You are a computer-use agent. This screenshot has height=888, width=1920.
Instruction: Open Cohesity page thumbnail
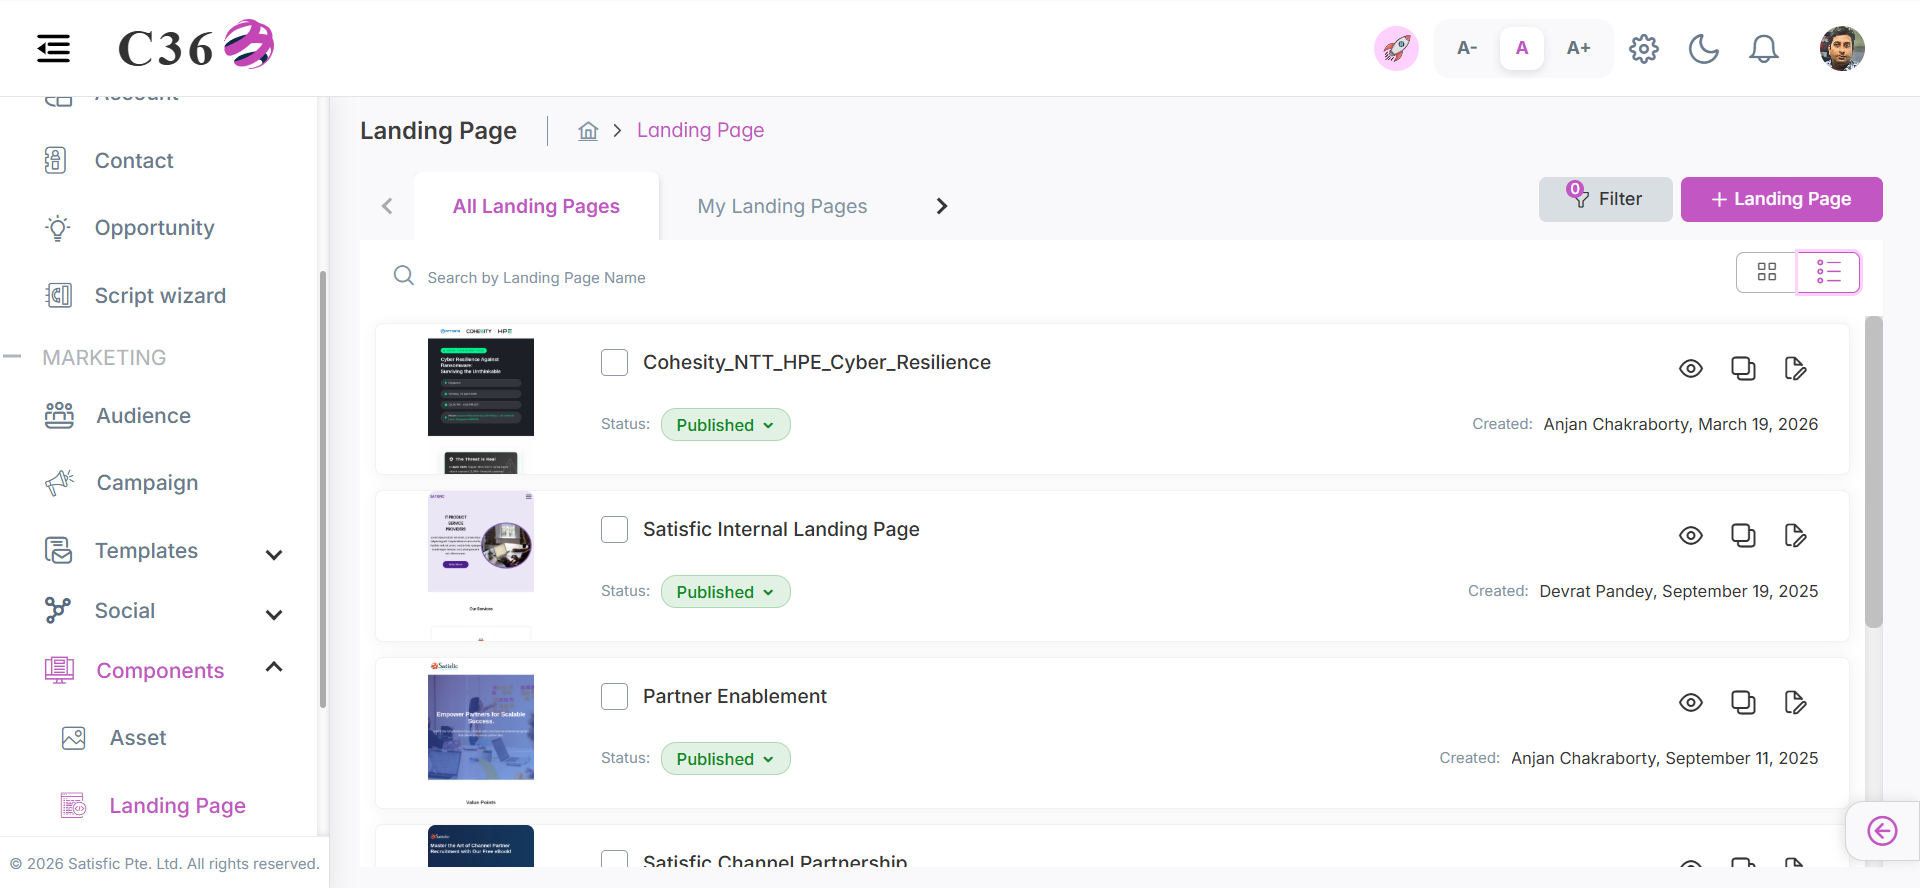[481, 399]
